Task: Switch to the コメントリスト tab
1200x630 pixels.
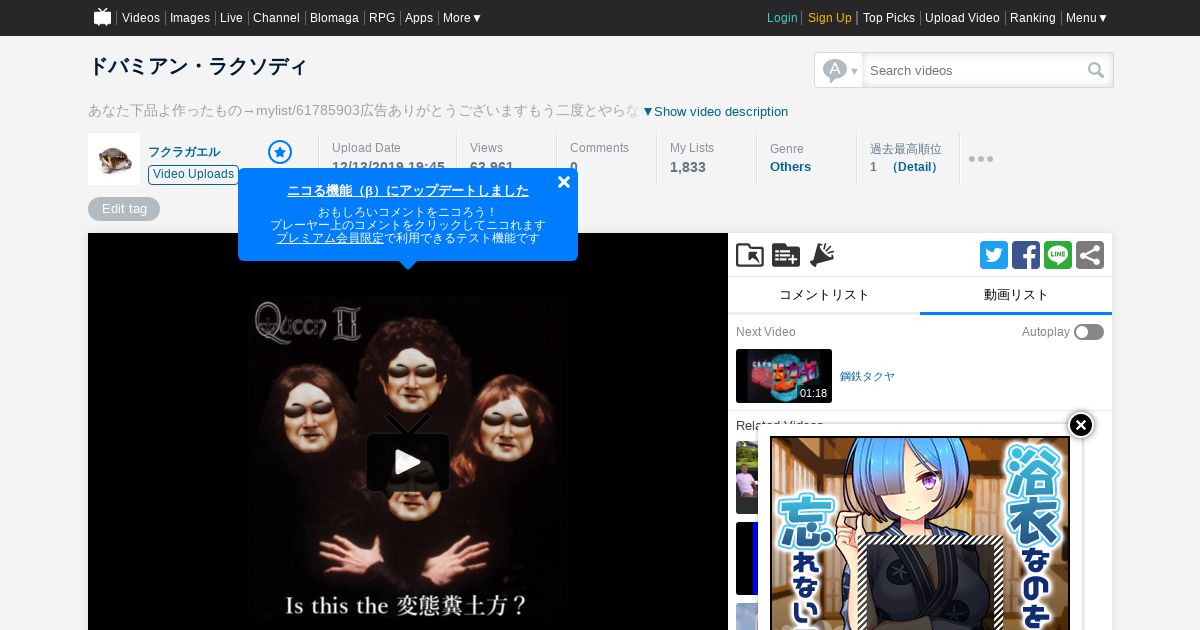Action: (x=824, y=295)
